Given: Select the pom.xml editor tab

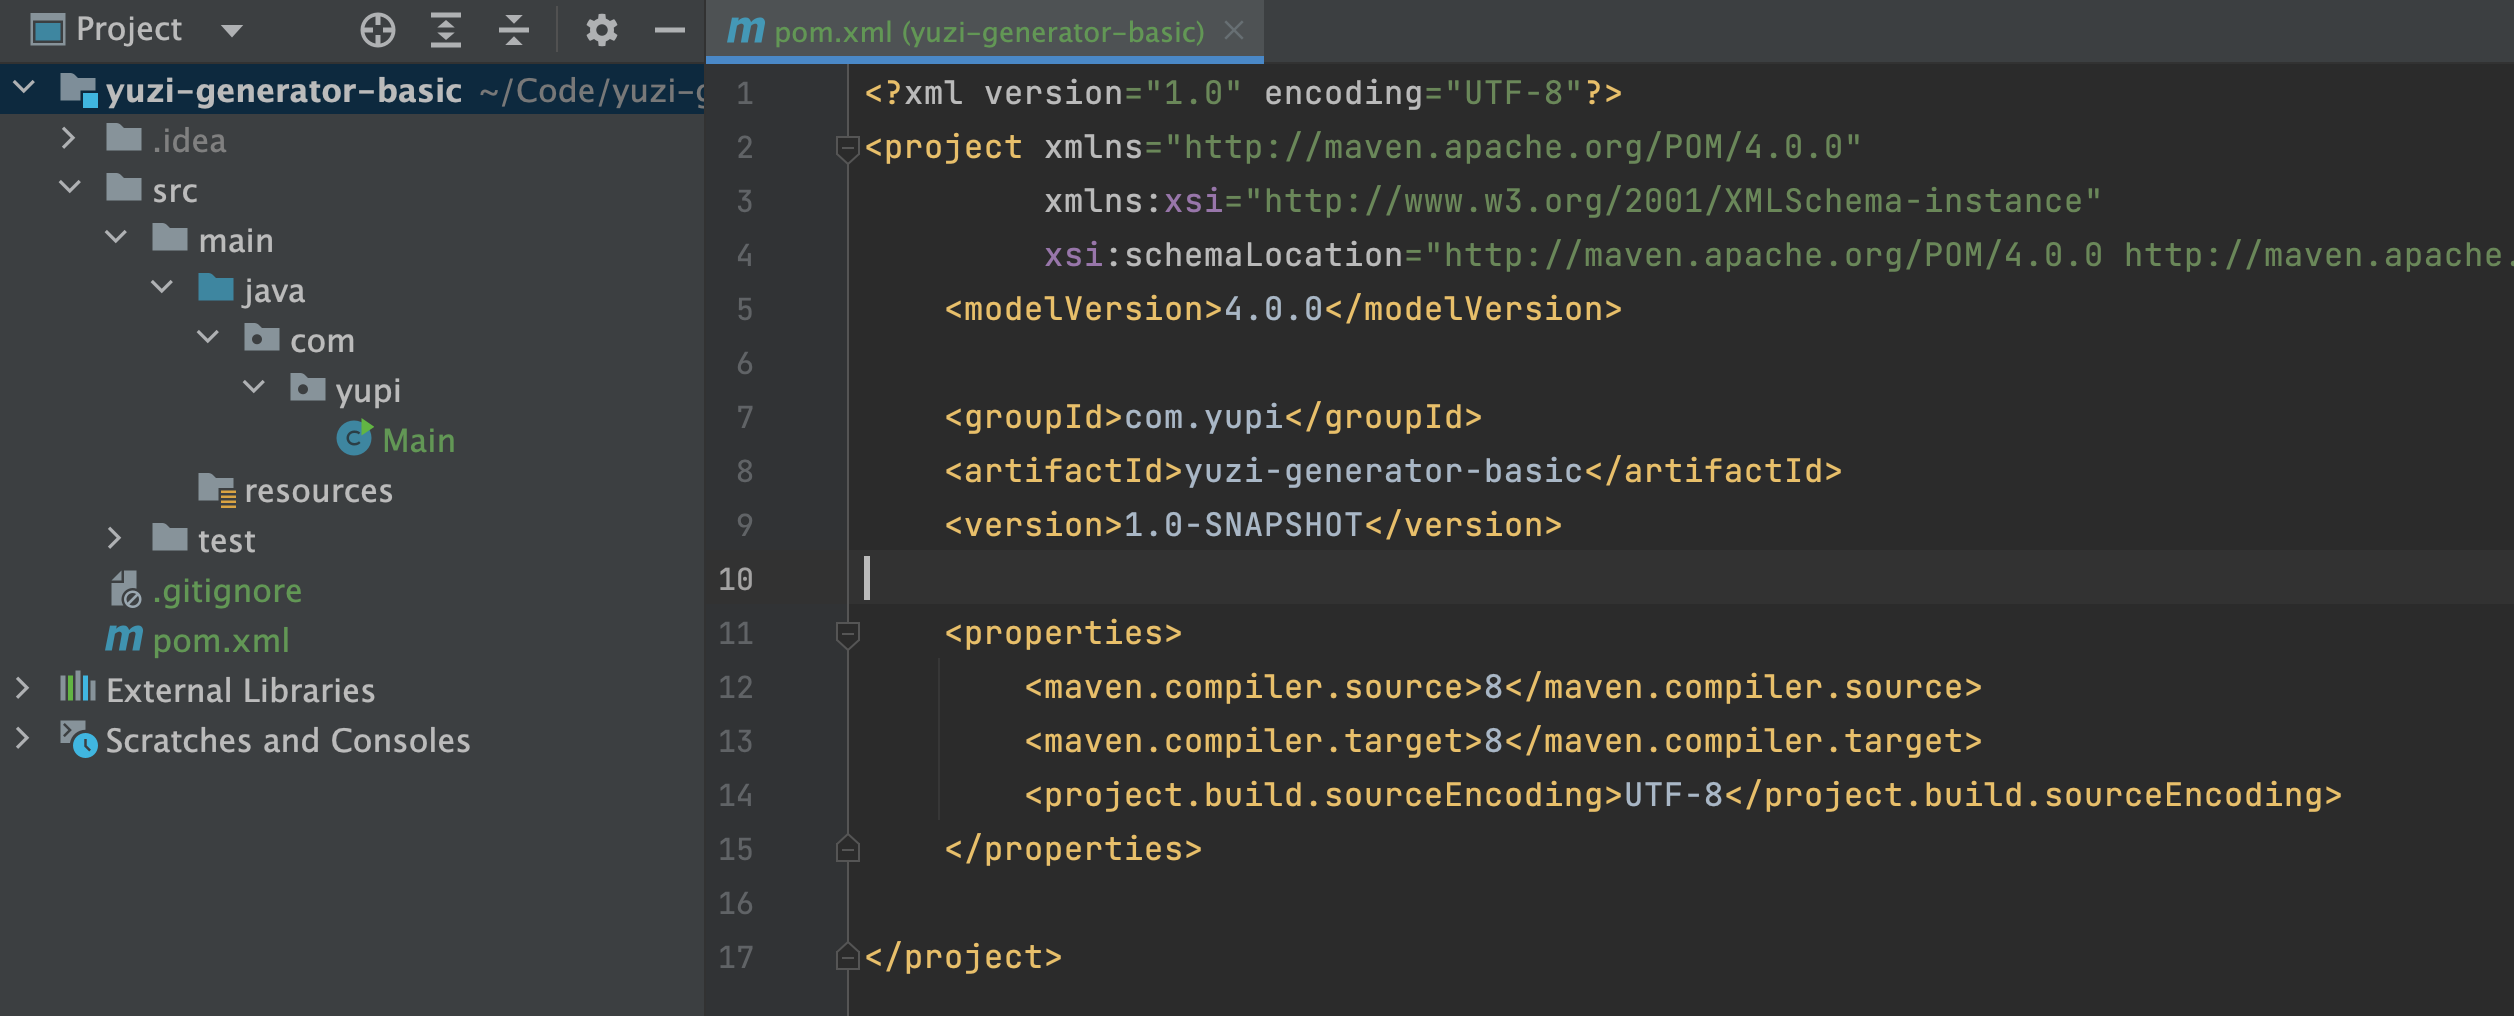Looking at the screenshot, I should click(985, 31).
